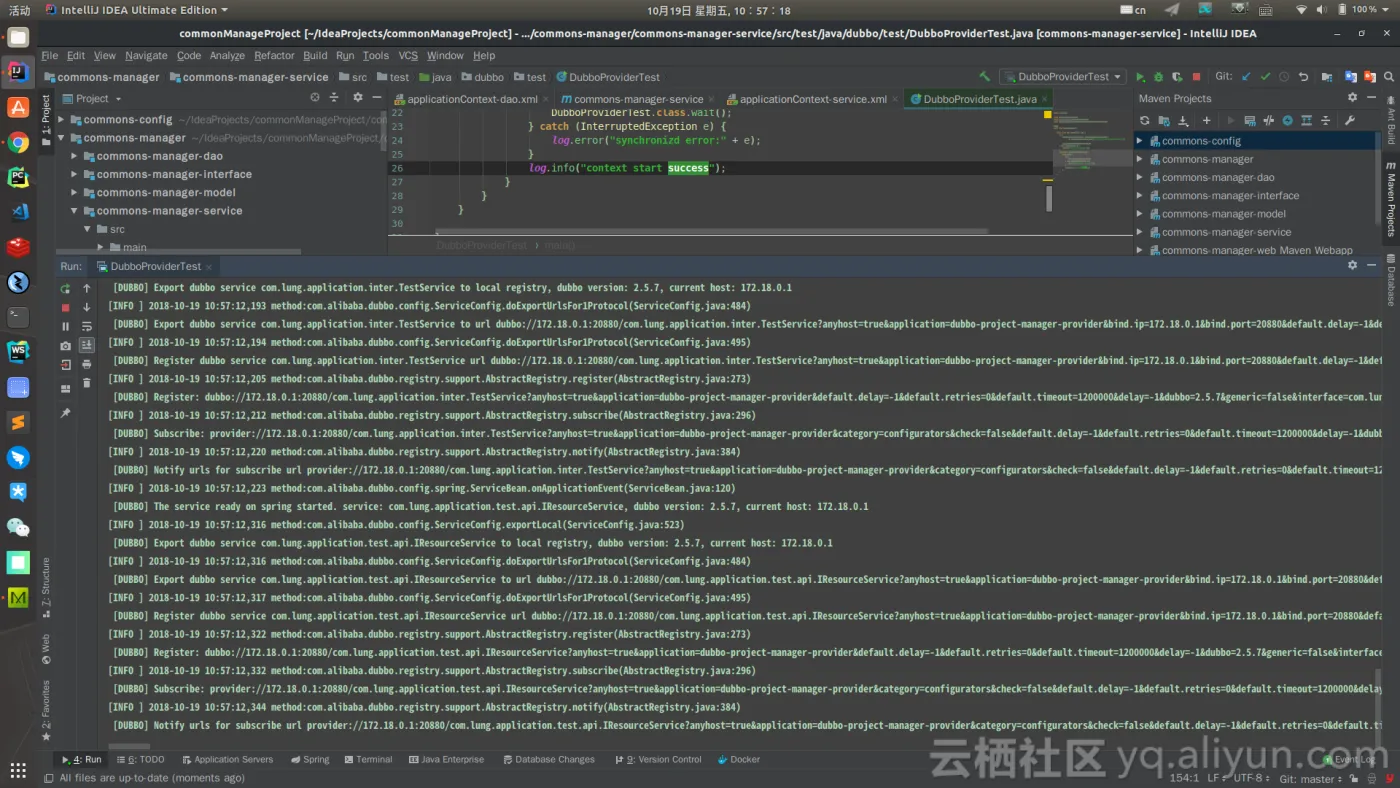Click Scroll from Source target icon in Project panel

coord(315,98)
